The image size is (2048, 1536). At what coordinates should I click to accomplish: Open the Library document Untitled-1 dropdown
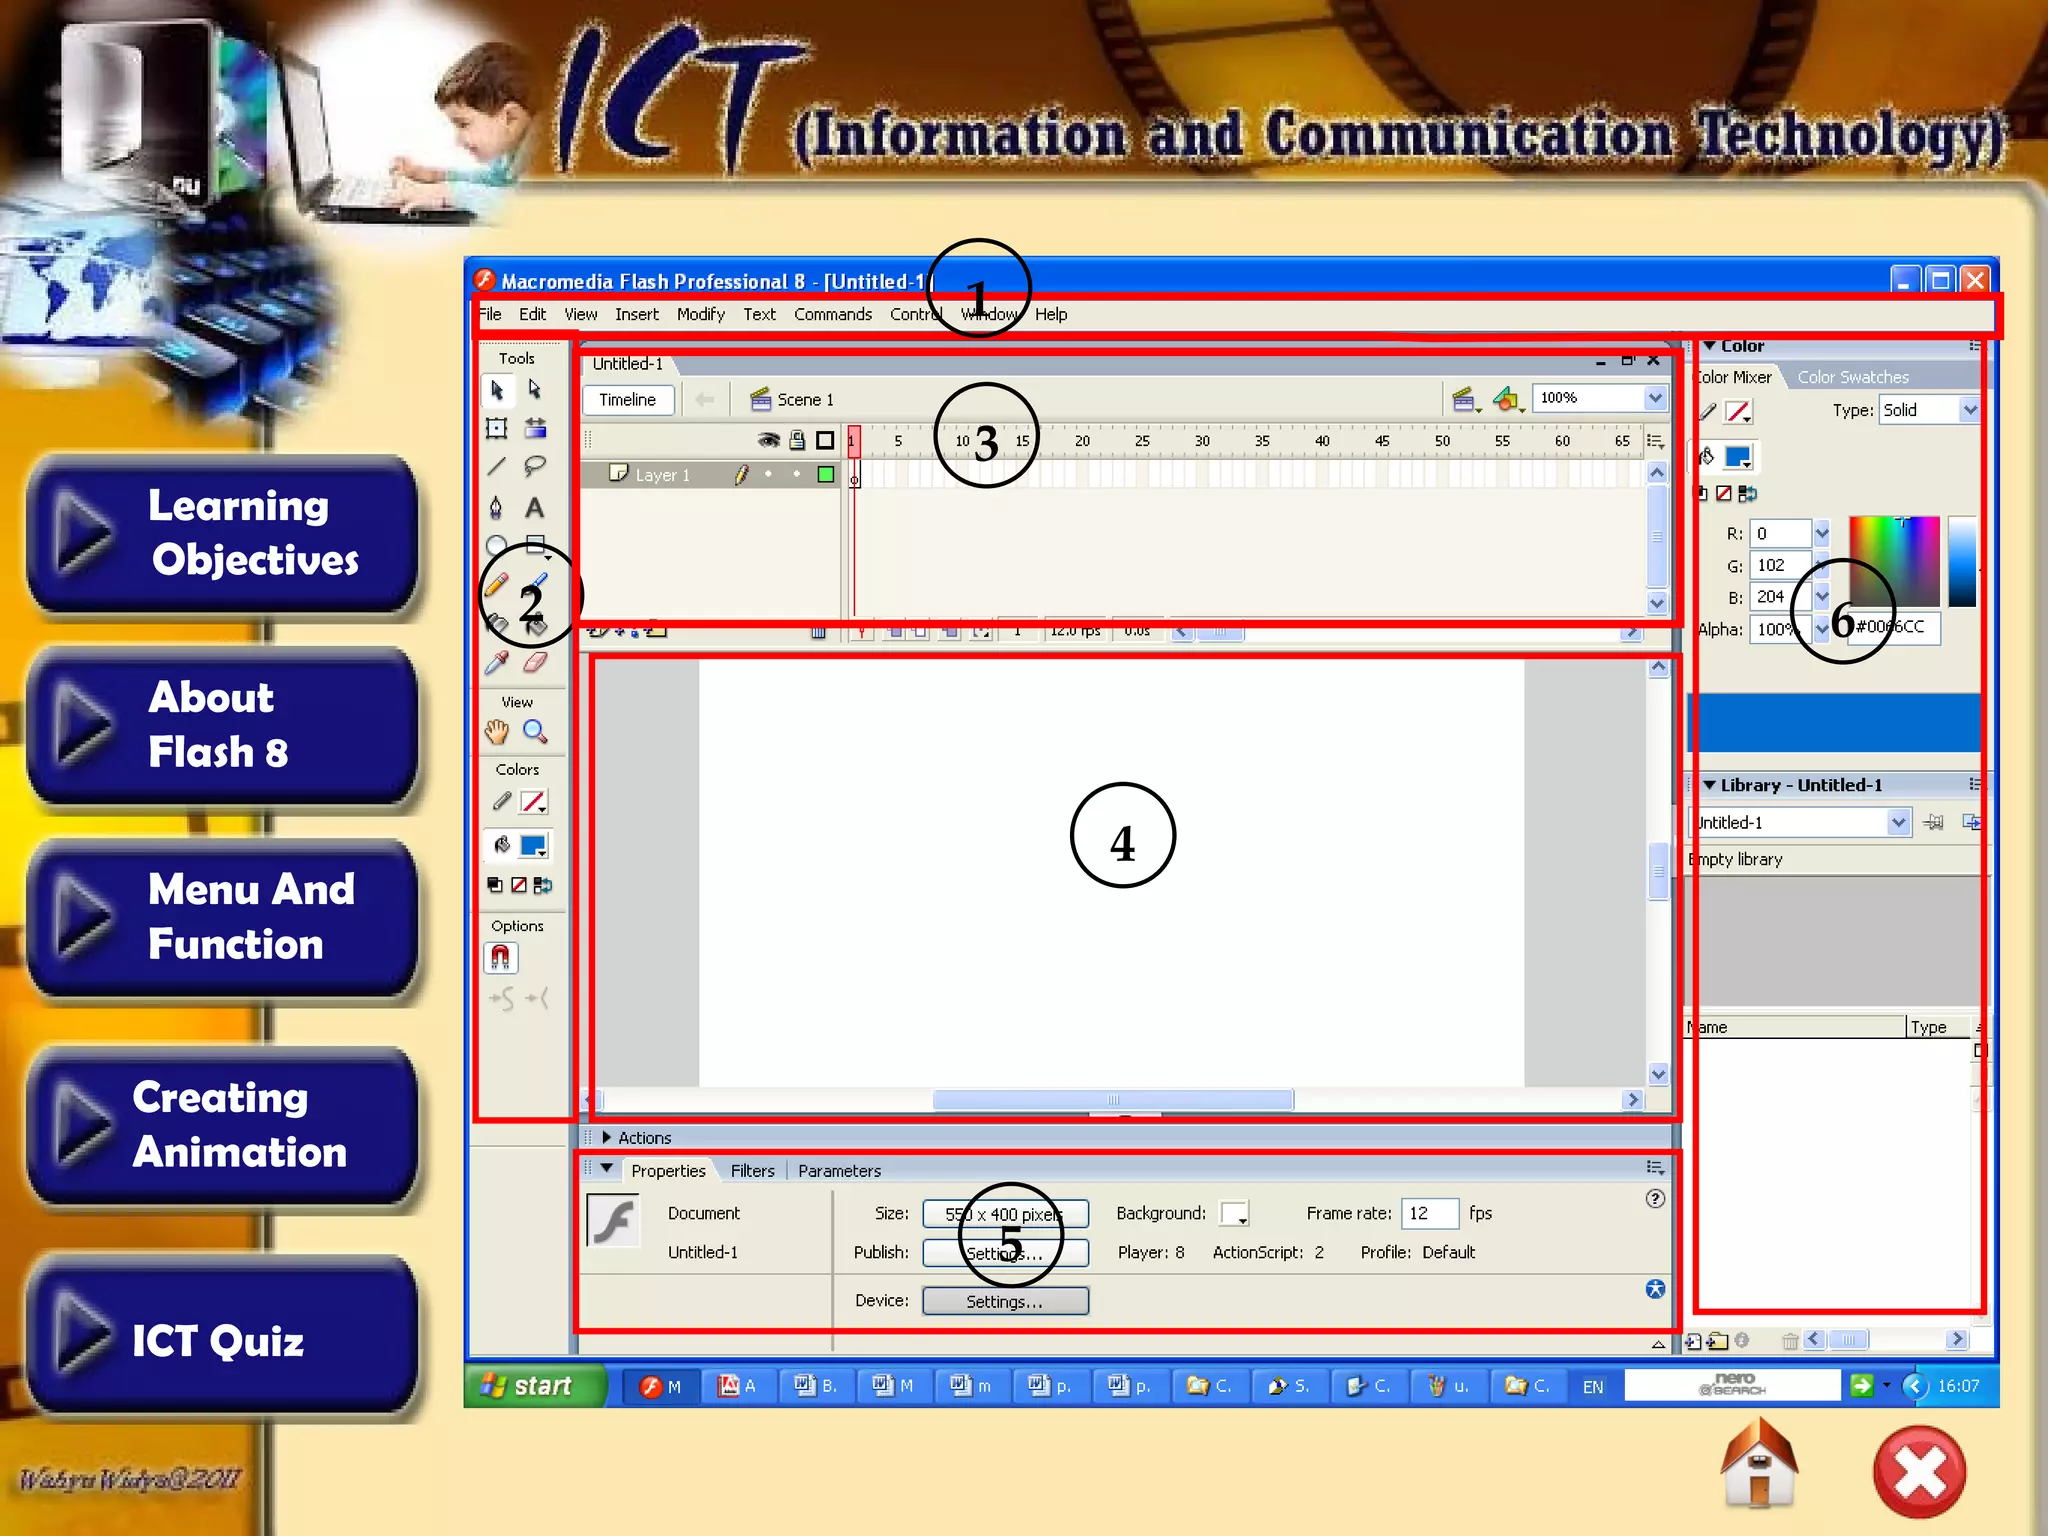(1899, 822)
